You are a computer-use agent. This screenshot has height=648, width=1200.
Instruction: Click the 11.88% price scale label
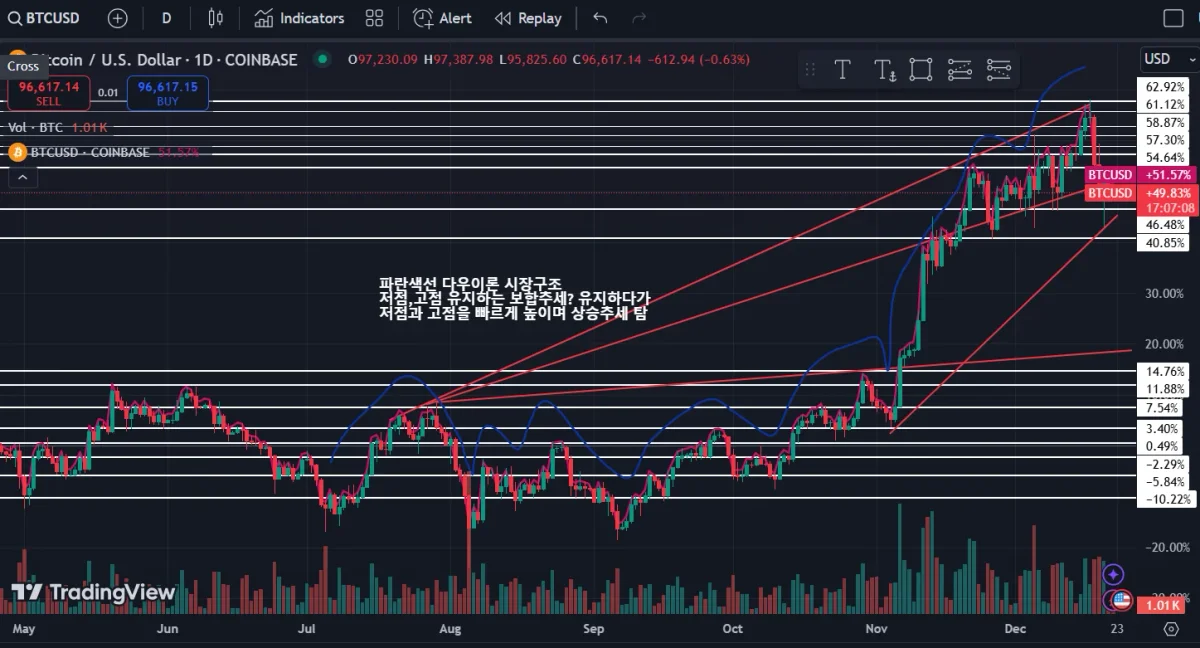[1165, 389]
